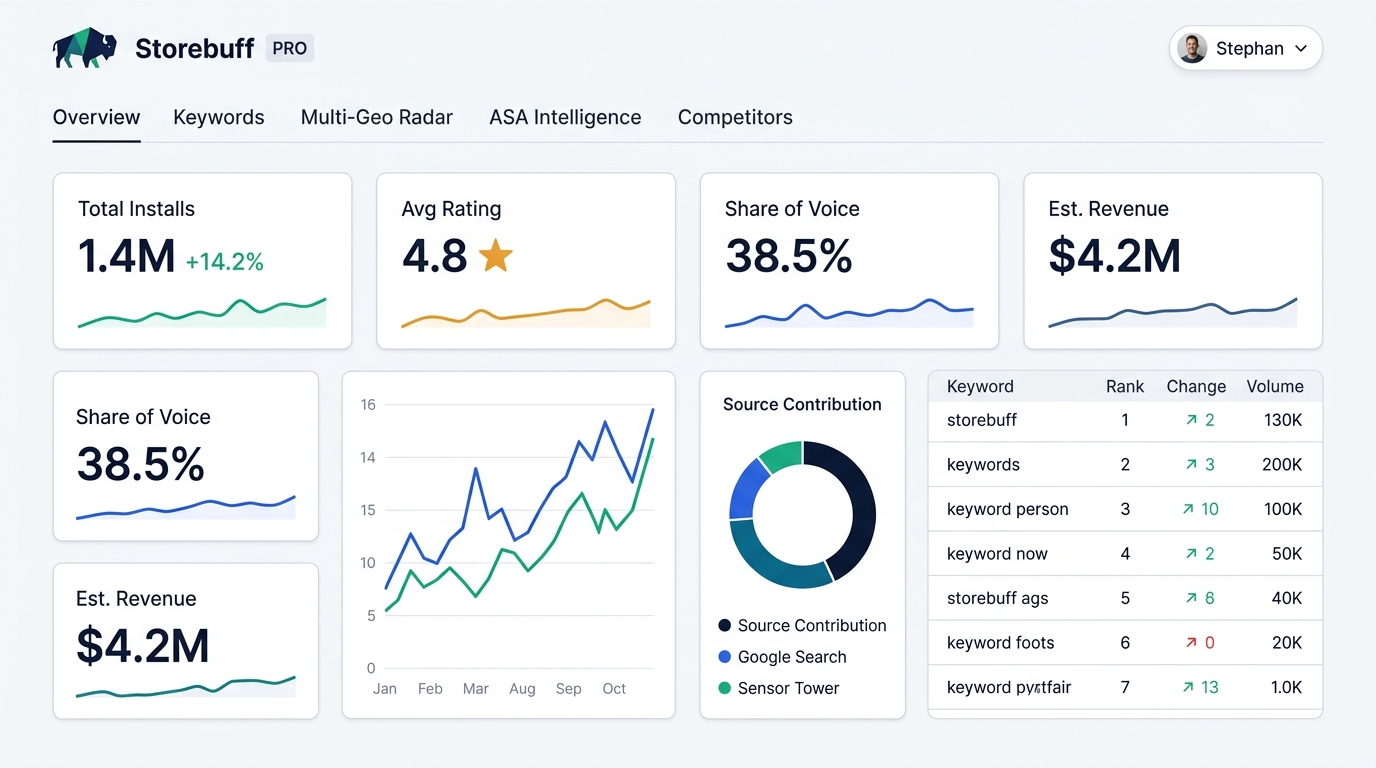Open the Competitors tab

pos(735,117)
